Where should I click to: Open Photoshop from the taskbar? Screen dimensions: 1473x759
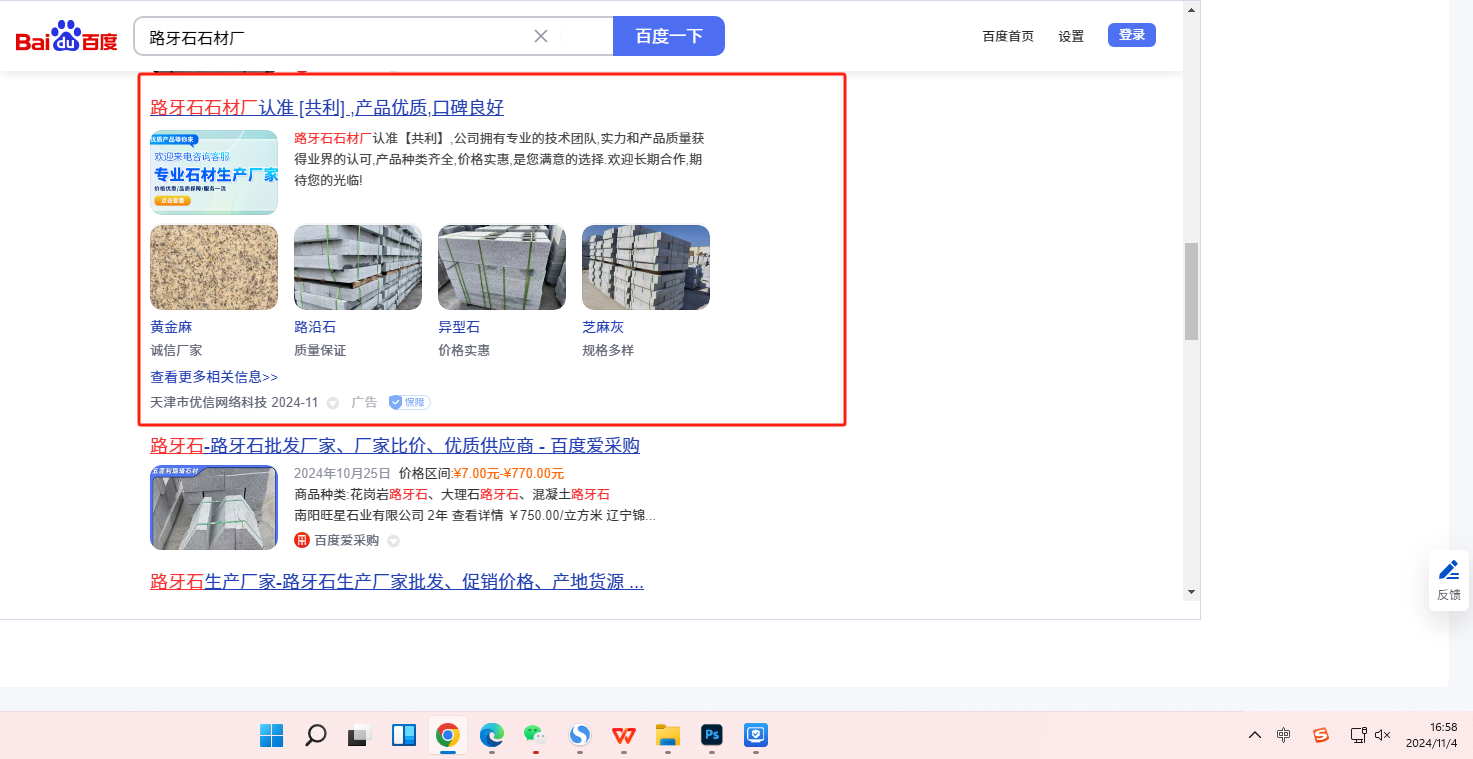pos(712,736)
